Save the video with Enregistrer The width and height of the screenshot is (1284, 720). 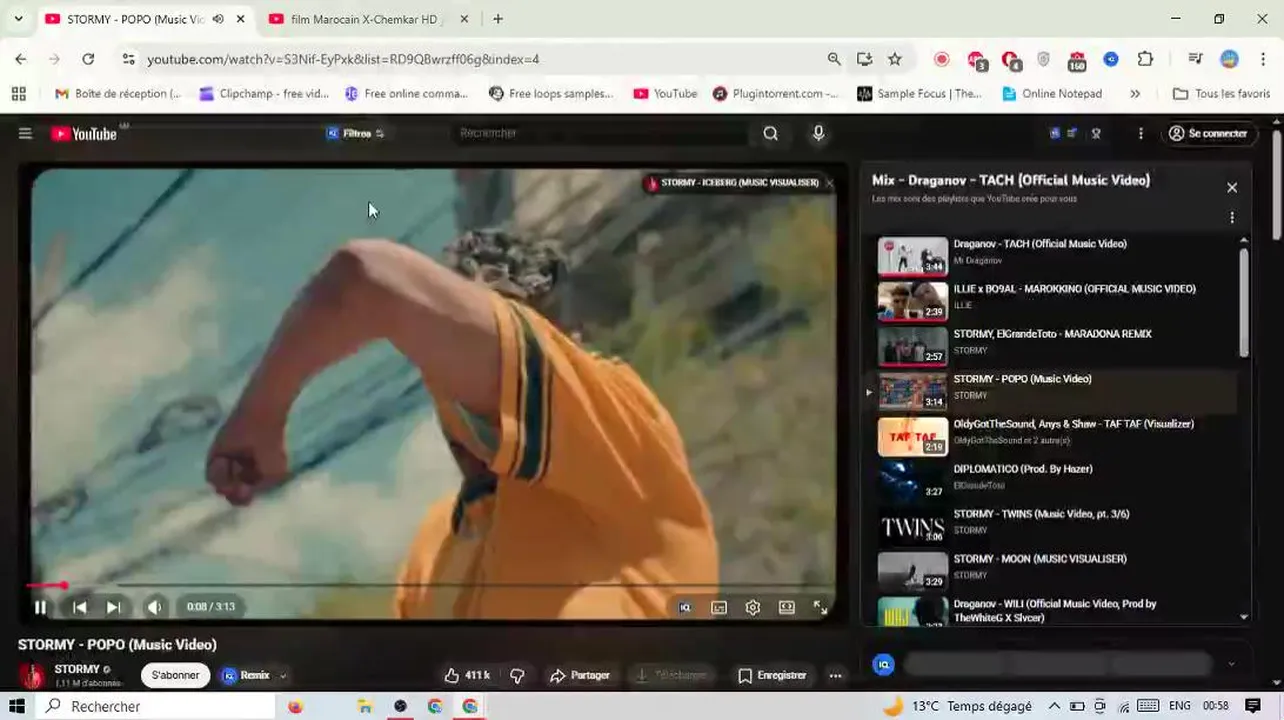772,676
